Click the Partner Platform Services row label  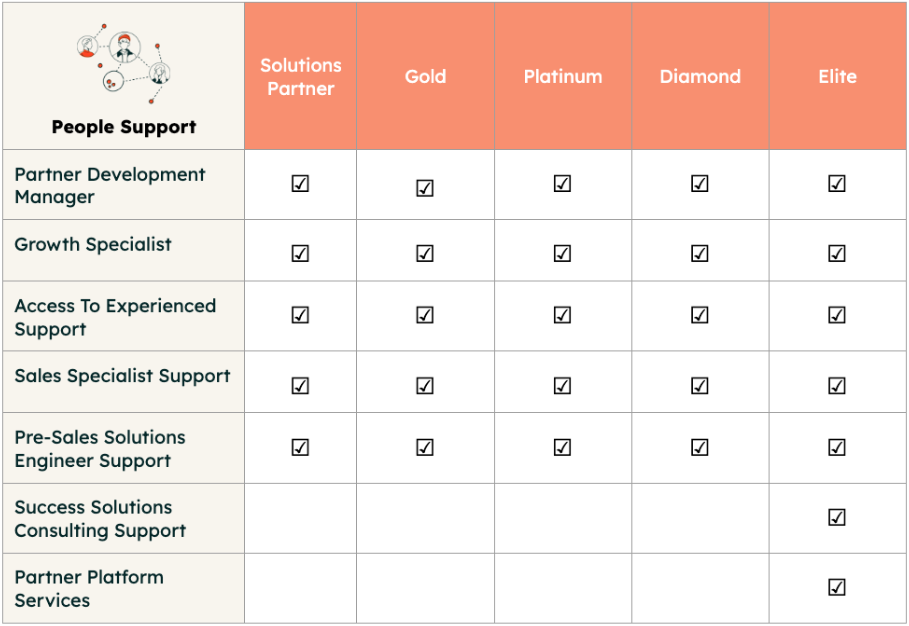[89, 589]
